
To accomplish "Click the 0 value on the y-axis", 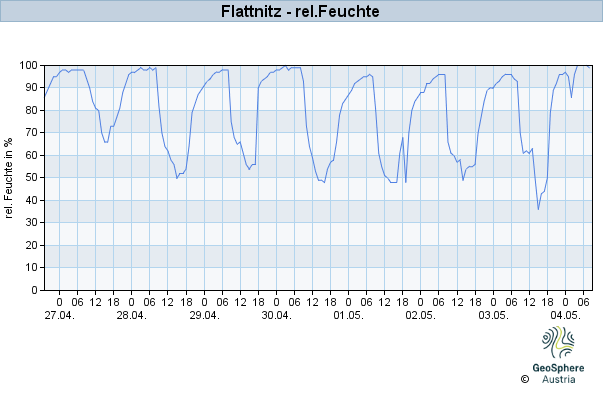I will pyautogui.click(x=35, y=290).
